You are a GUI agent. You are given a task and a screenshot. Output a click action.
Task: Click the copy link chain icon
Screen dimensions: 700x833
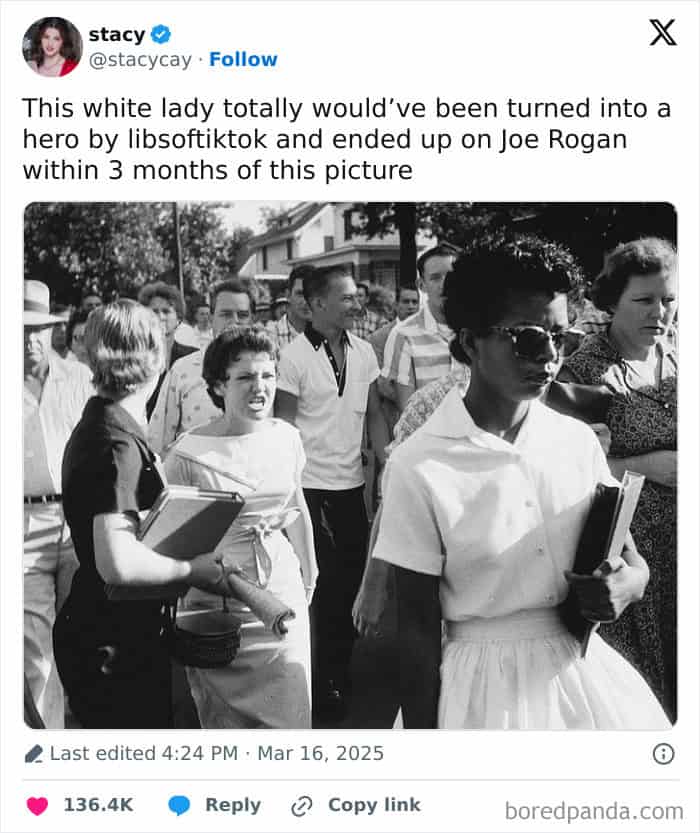click(302, 805)
